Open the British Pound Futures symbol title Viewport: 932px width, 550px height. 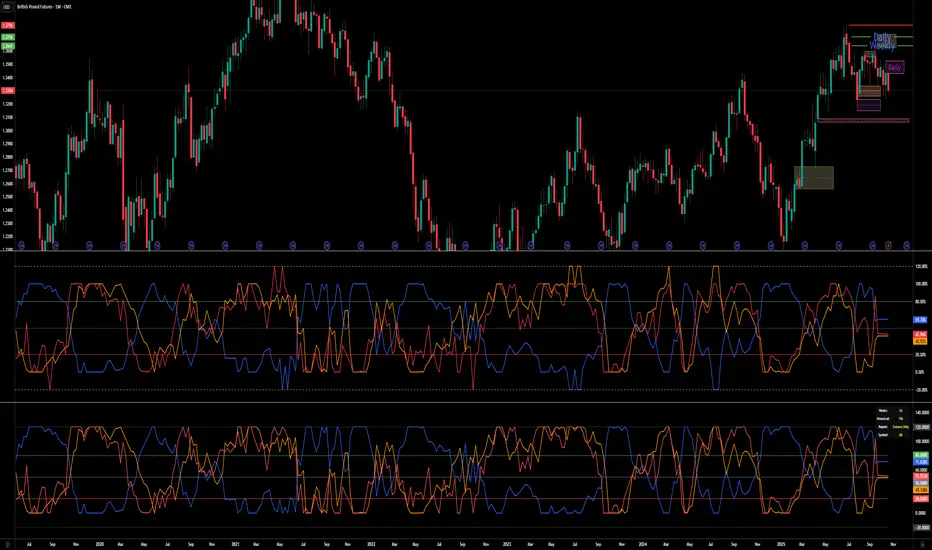coord(45,7)
